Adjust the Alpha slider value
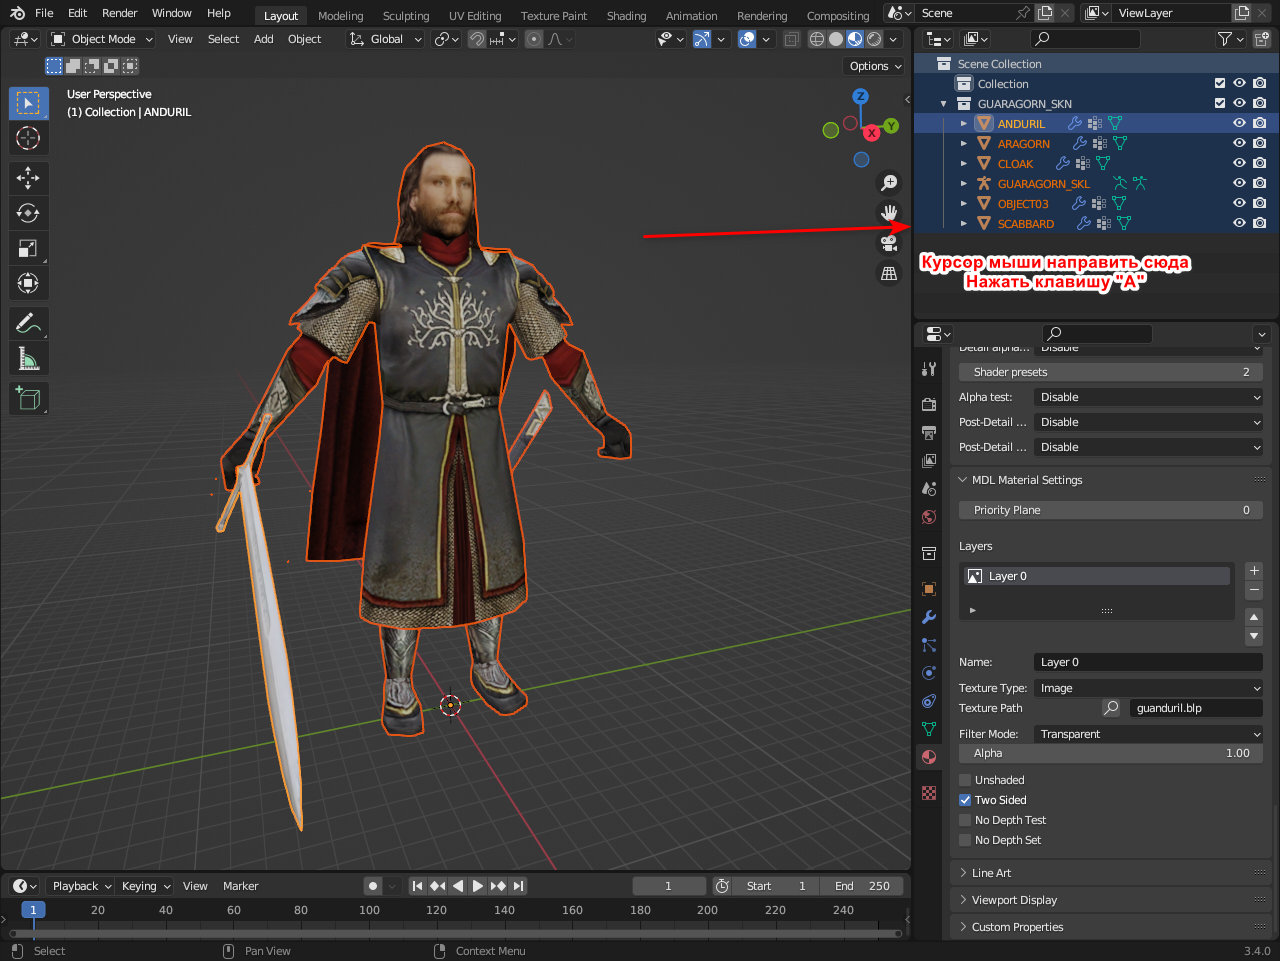The width and height of the screenshot is (1280, 961). click(1110, 754)
